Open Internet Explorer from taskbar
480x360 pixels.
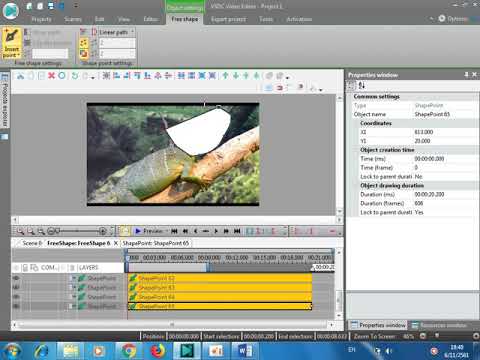[41, 351]
